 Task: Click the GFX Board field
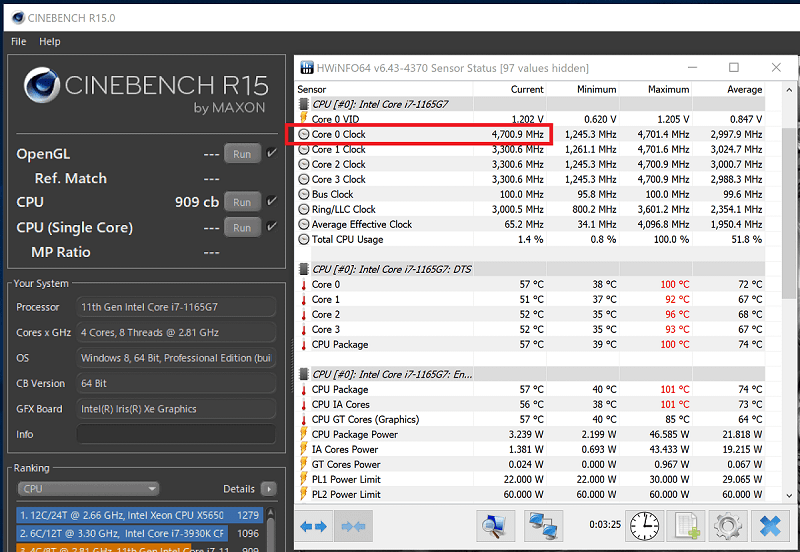[176, 409]
